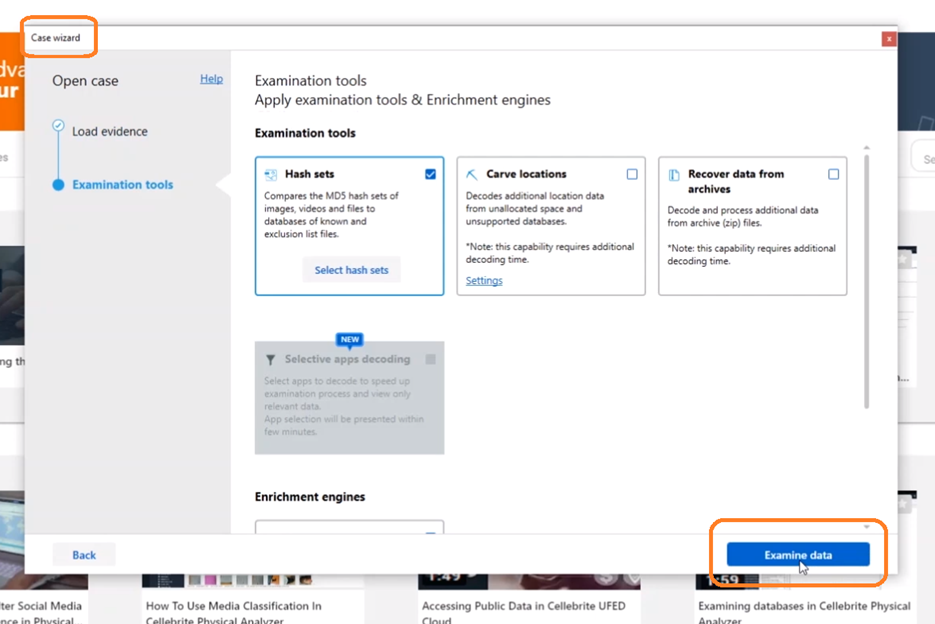Click the tools list scrollbar
Screen dimensions: 935x624
(x=866, y=282)
